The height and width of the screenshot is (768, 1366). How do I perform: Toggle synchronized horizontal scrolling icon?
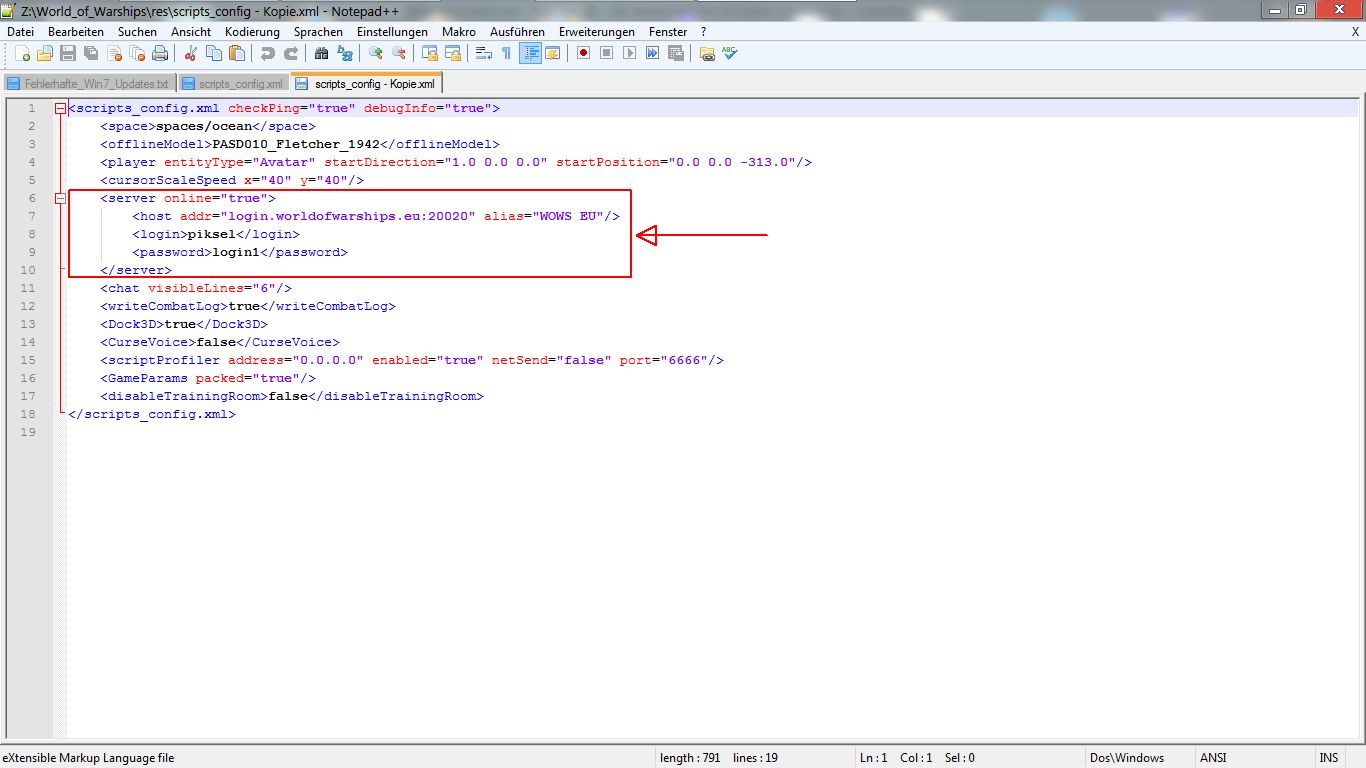pyautogui.click(x=452, y=53)
